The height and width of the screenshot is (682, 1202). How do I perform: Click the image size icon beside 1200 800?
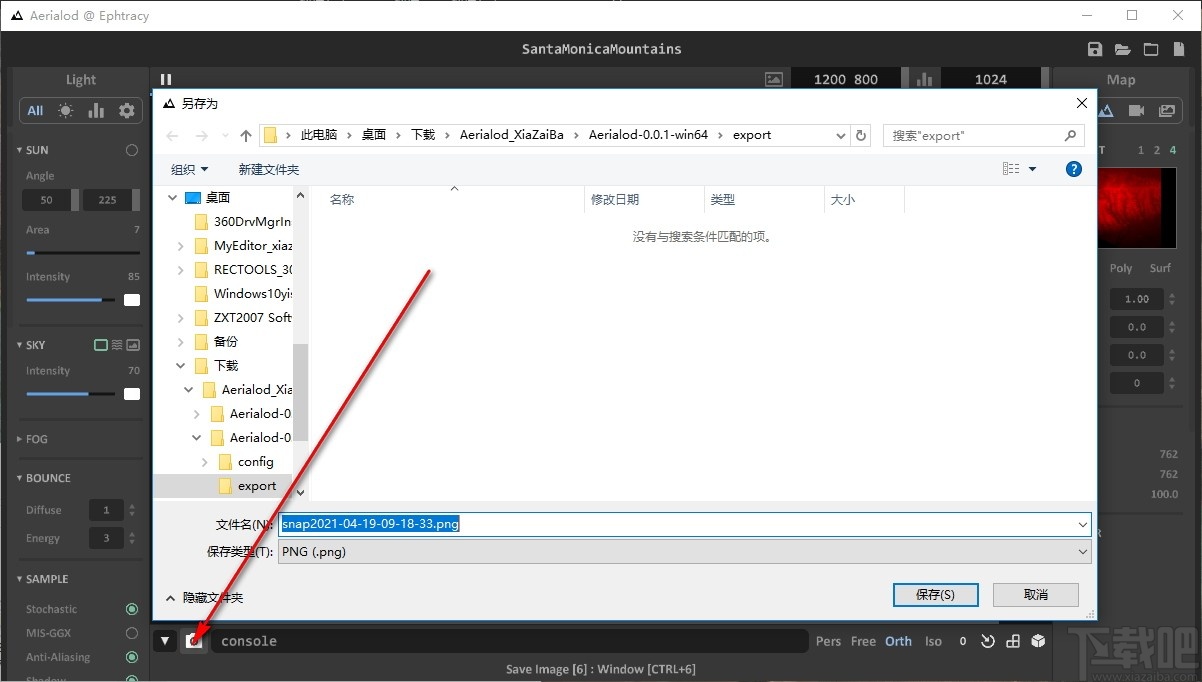tap(773, 80)
